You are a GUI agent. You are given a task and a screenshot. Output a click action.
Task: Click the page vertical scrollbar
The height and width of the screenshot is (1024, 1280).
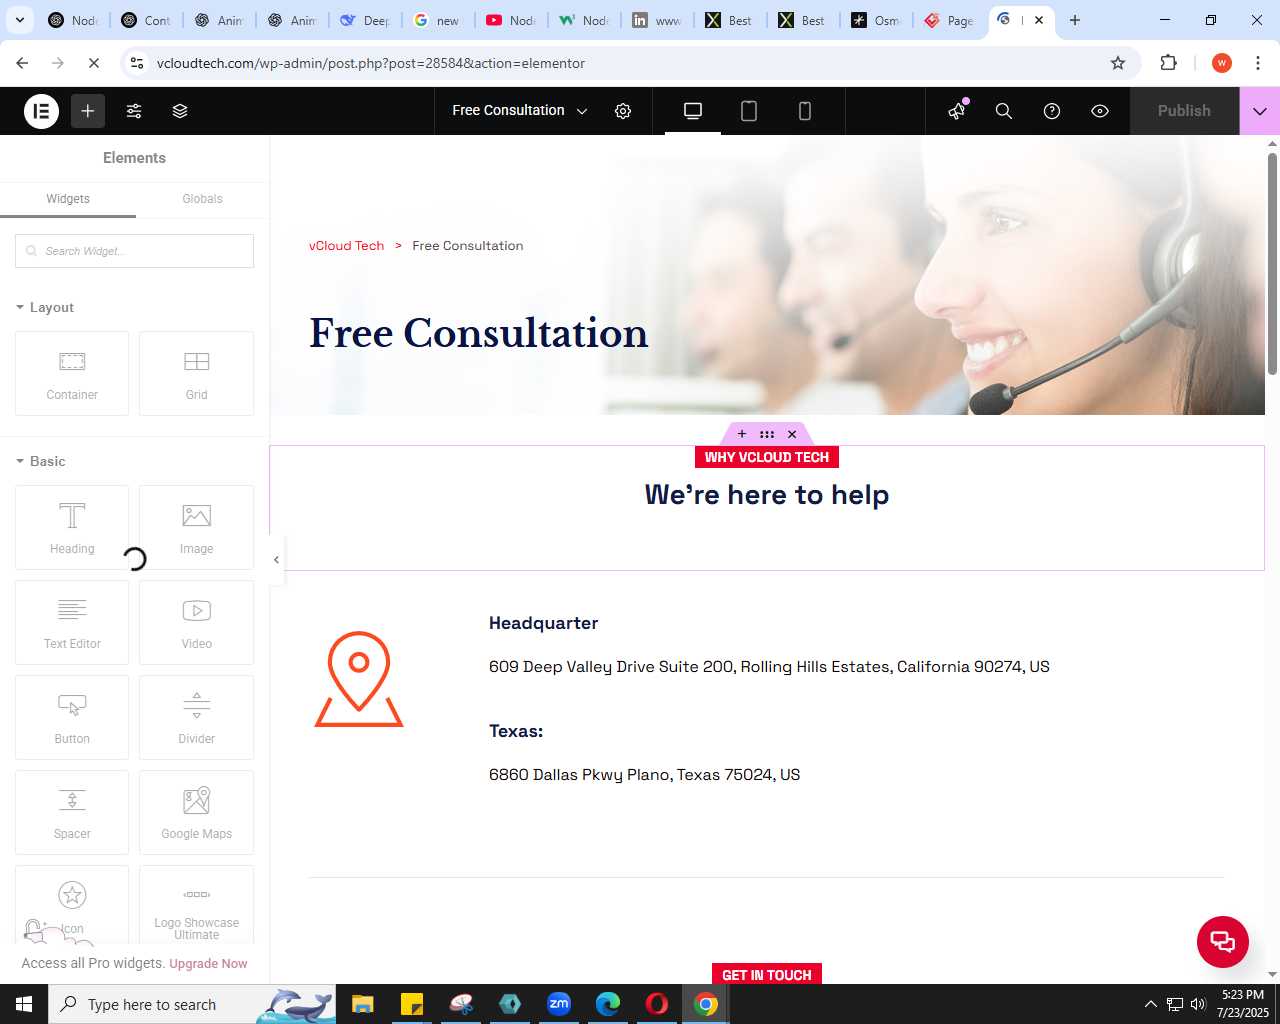[1272, 264]
